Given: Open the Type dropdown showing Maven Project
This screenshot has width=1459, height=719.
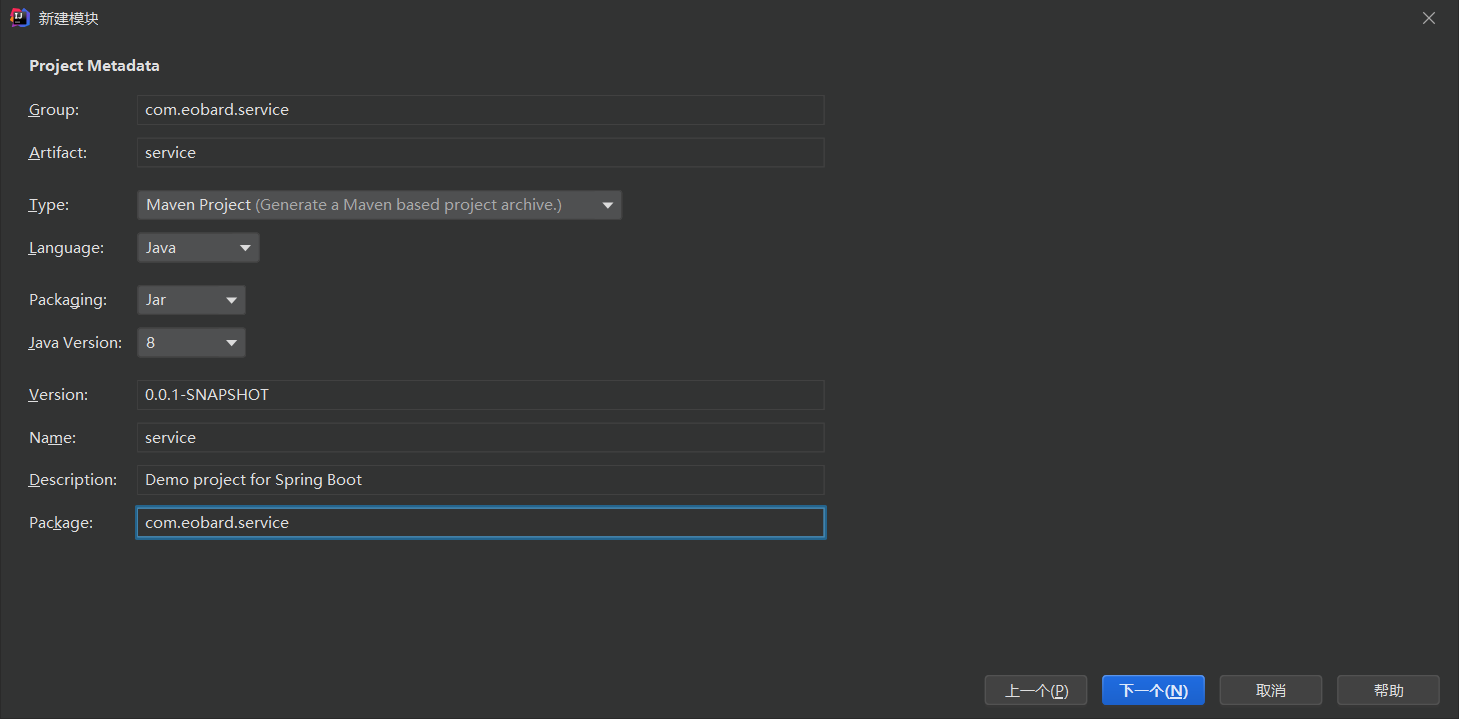Looking at the screenshot, I should 379,205.
